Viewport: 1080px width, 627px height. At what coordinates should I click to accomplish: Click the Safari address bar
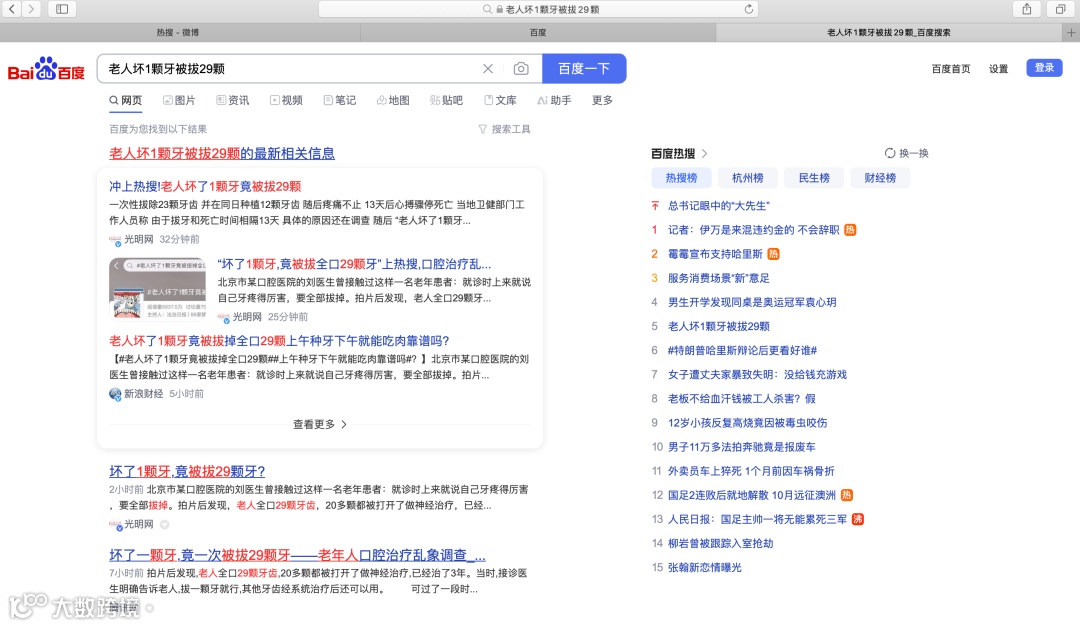[x=538, y=9]
